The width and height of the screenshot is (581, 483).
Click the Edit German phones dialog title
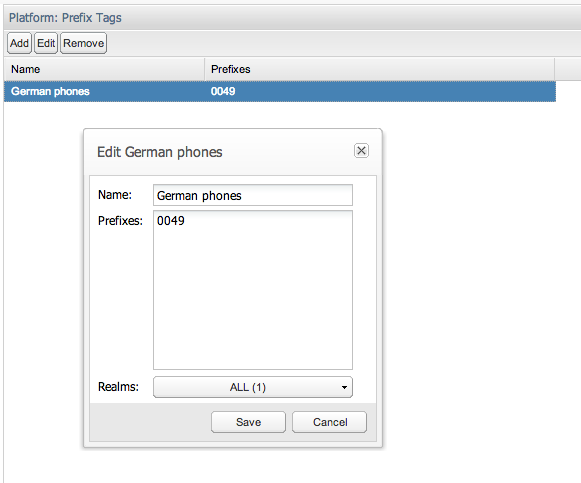(x=160, y=152)
